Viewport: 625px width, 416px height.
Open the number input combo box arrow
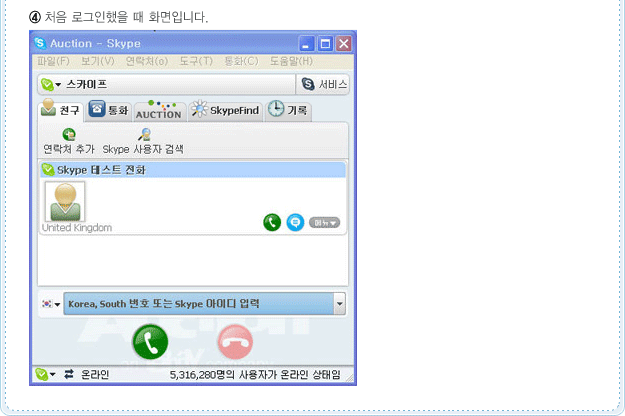pyautogui.click(x=339, y=304)
